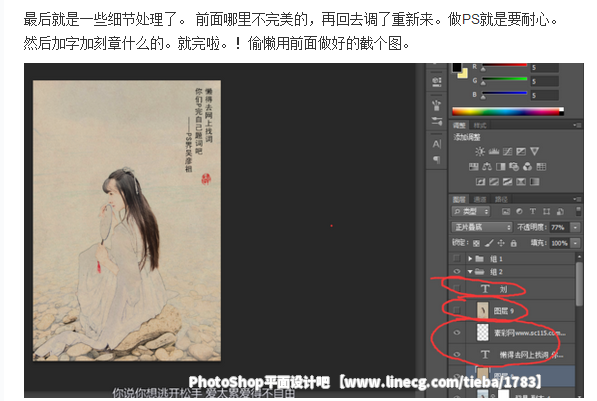Open the 不透明度 opacity slider arrow

[575, 227]
